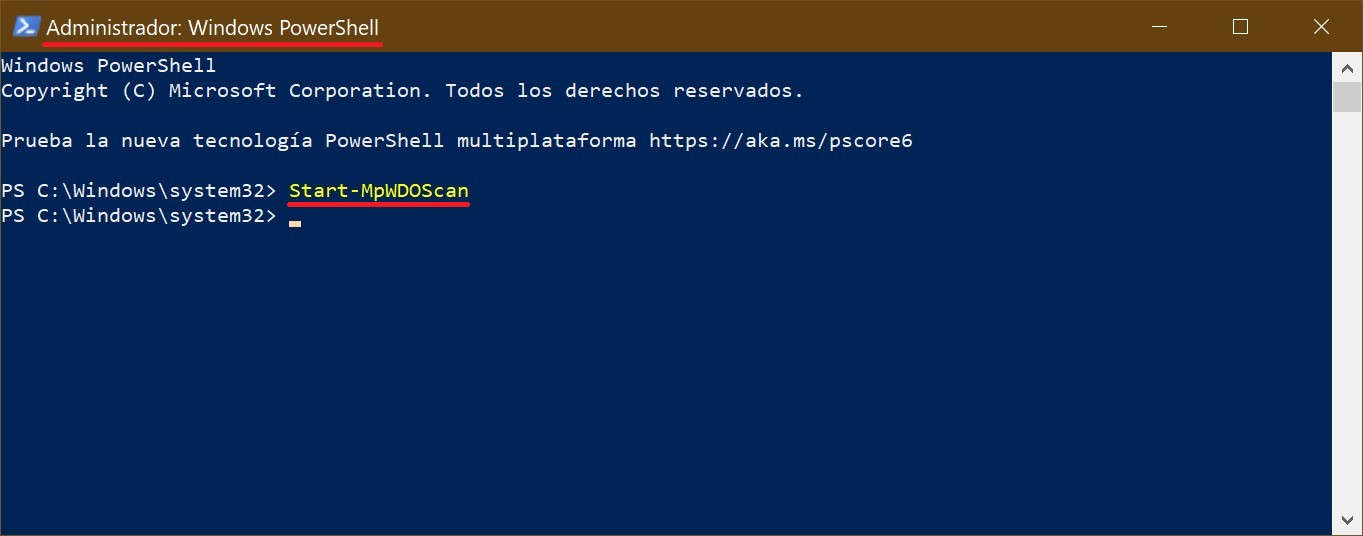Screen dimensions: 1363x536
Task: Click the empty scrollbar track below the thumb
Action: pos(1347,310)
